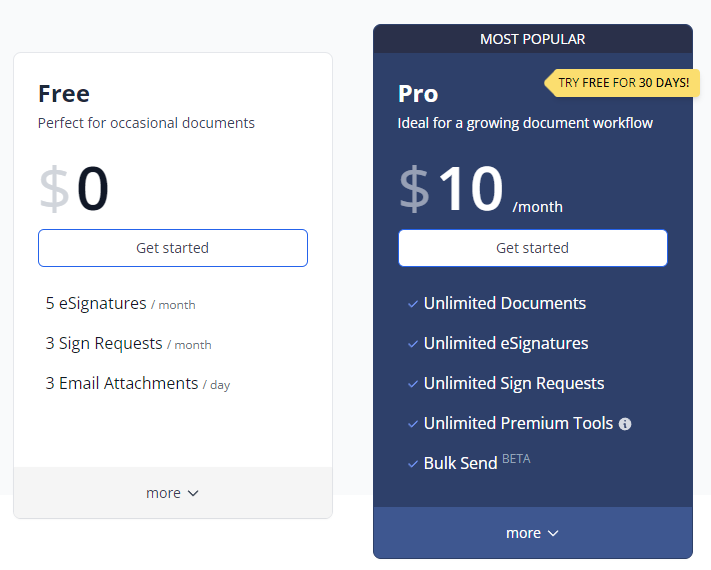Screen dimensions: 711x570
Task: Click the Most Popular banner
Action: pyautogui.click(x=533, y=39)
